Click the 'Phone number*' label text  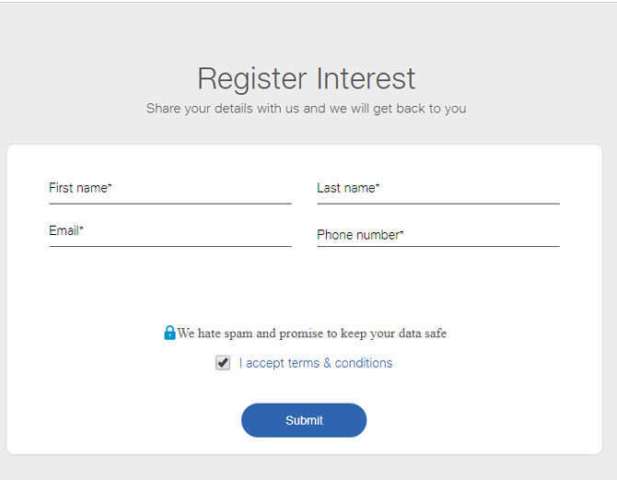(x=360, y=235)
